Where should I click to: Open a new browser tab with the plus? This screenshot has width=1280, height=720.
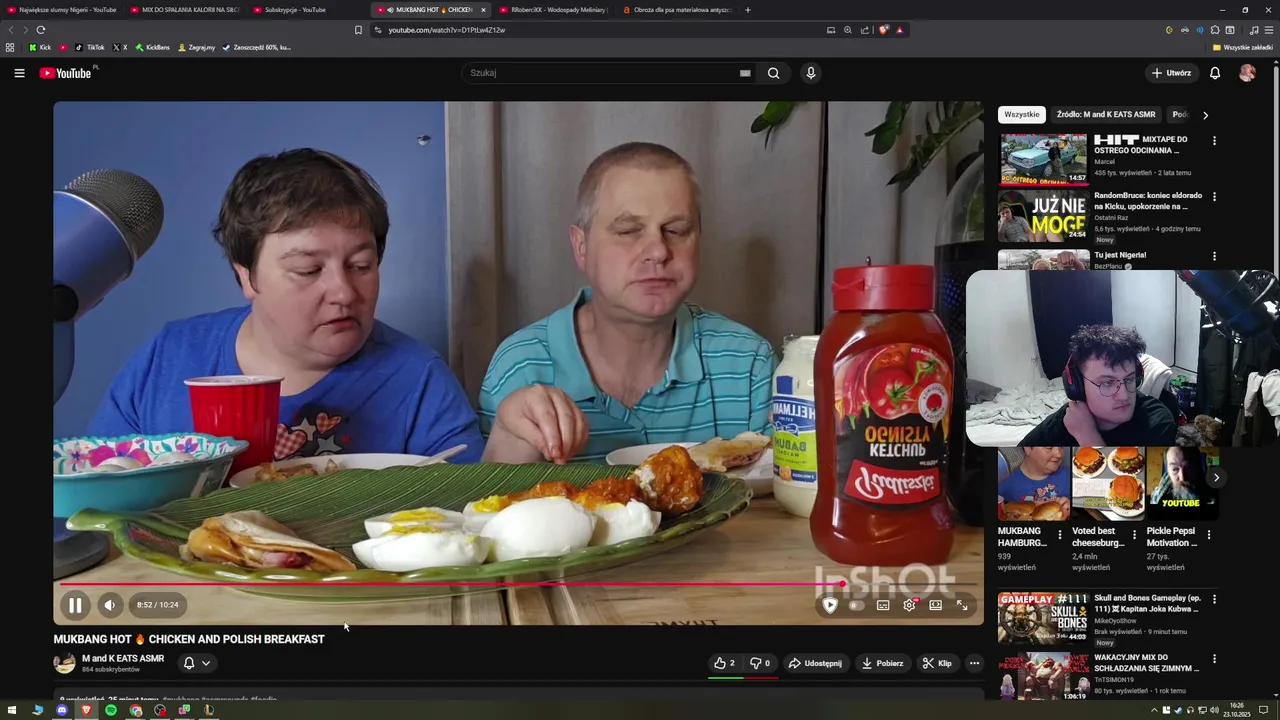[x=748, y=10]
